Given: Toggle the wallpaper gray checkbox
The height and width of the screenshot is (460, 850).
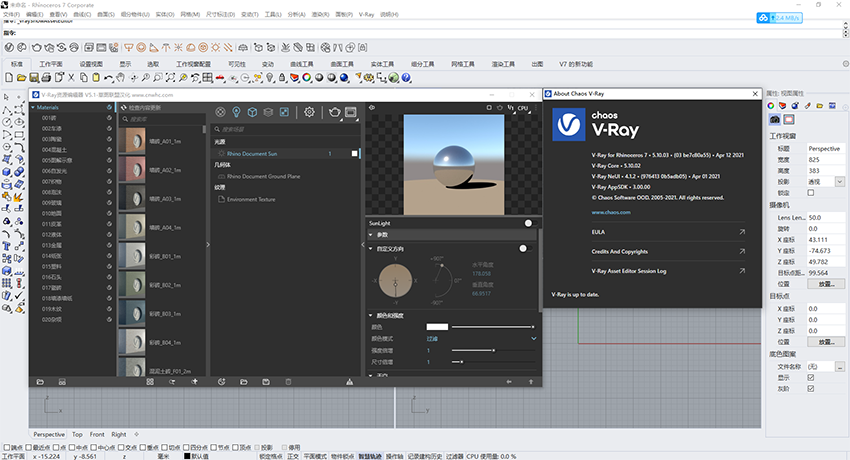Looking at the screenshot, I should click(811, 388).
